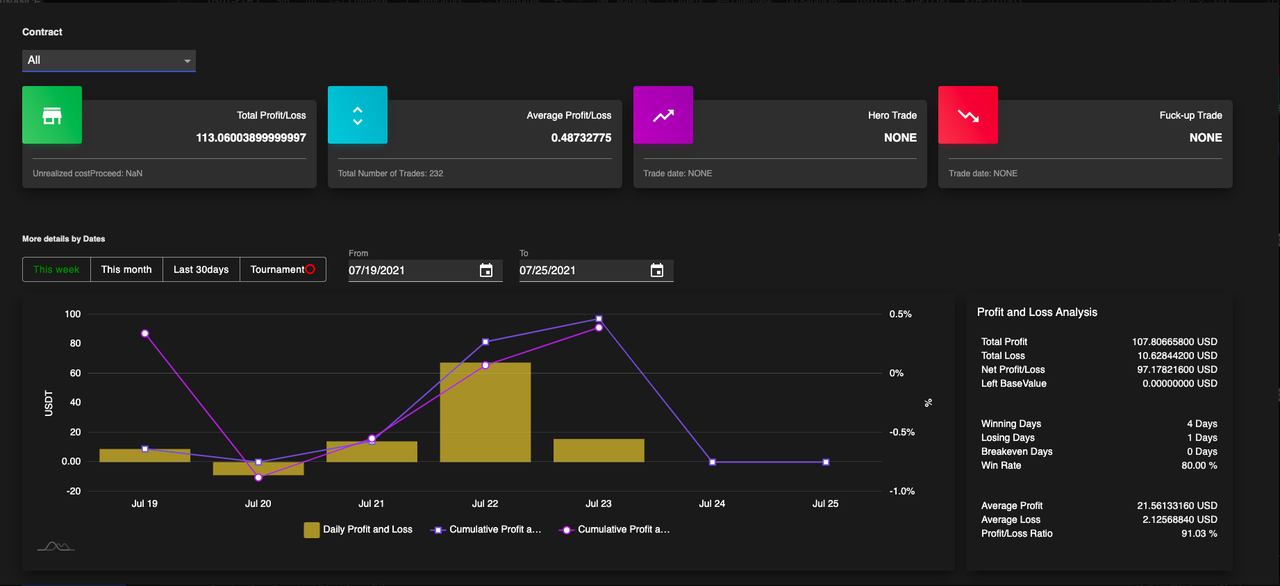Click the Profit/Loss Ratio value 91.03 %
This screenshot has width=1280, height=586.
click(x=1199, y=534)
